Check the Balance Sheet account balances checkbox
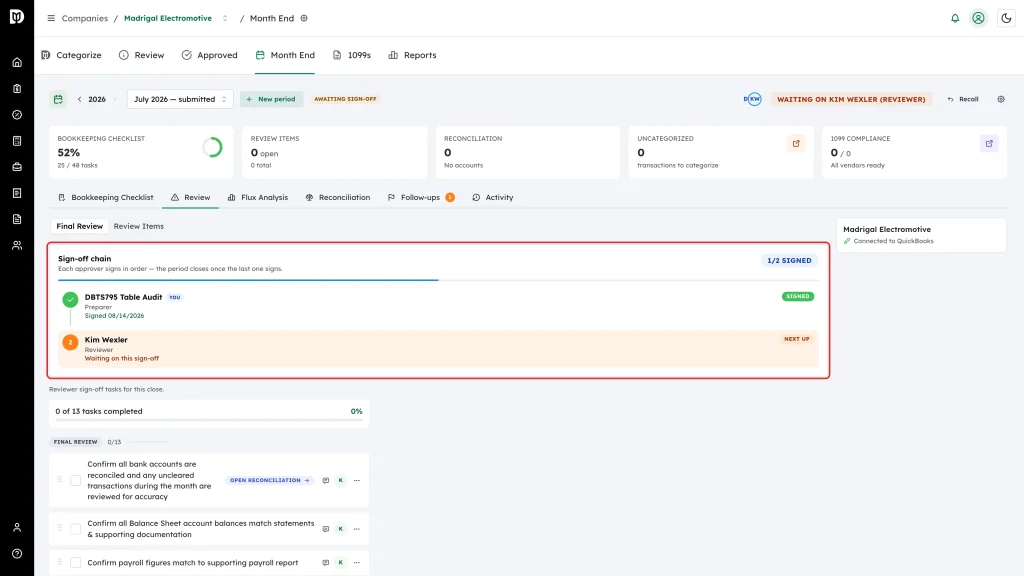 click(x=76, y=529)
